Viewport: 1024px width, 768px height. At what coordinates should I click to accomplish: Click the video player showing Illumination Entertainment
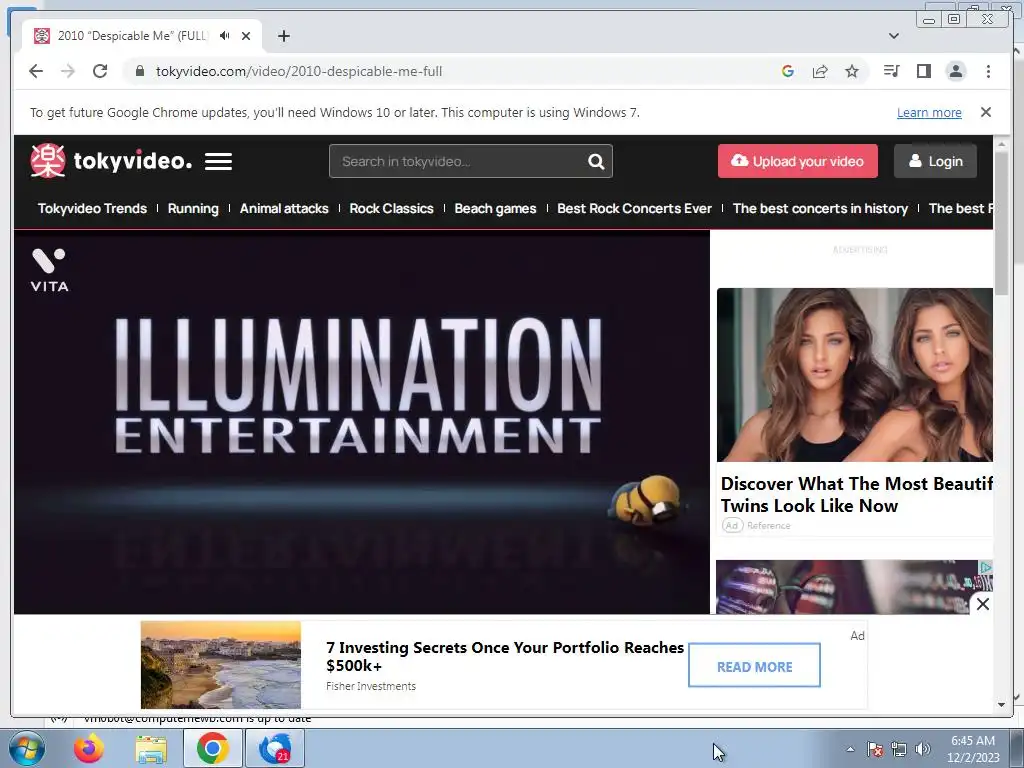point(361,422)
